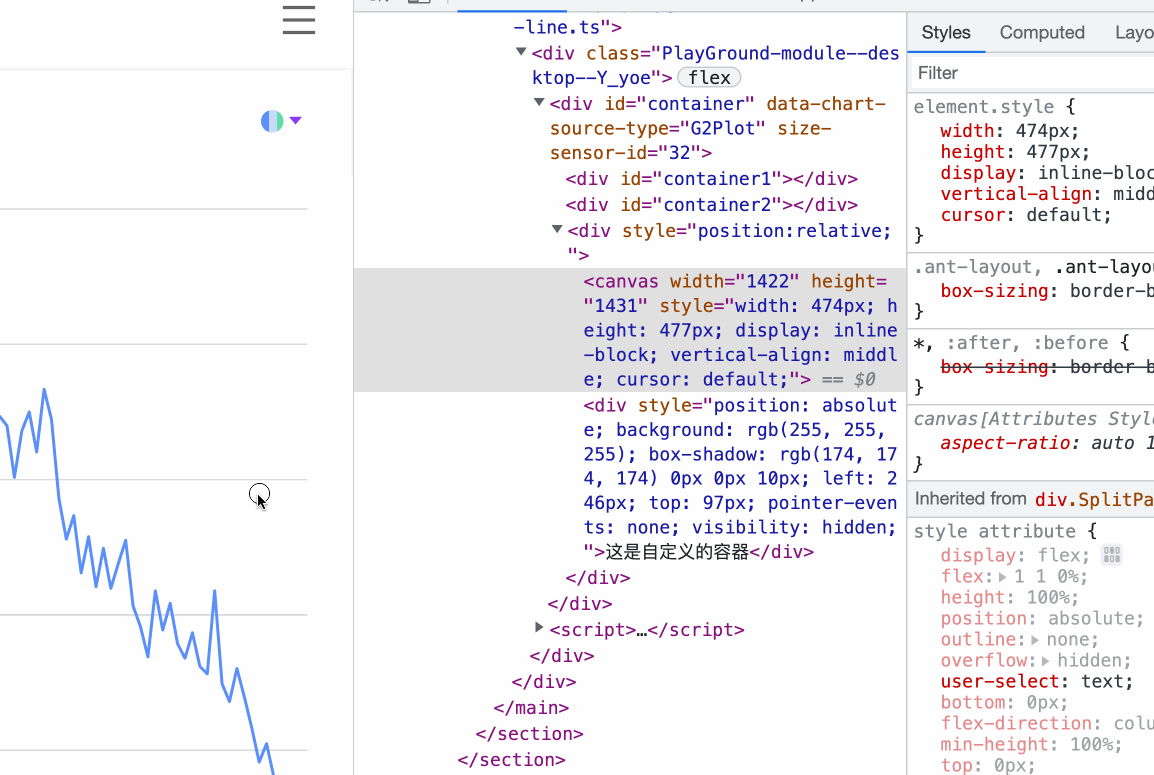Image resolution: width=1154 pixels, height=775 pixels.
Task: Expand the script element node
Action: coord(539,628)
